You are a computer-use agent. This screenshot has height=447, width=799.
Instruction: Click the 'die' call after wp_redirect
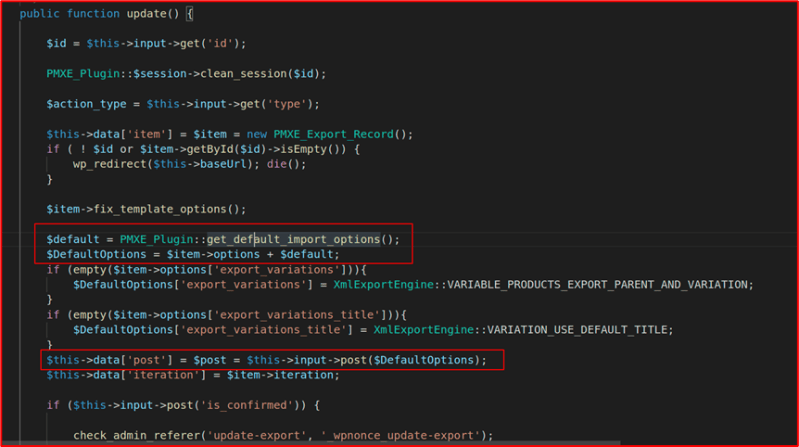tap(277, 164)
